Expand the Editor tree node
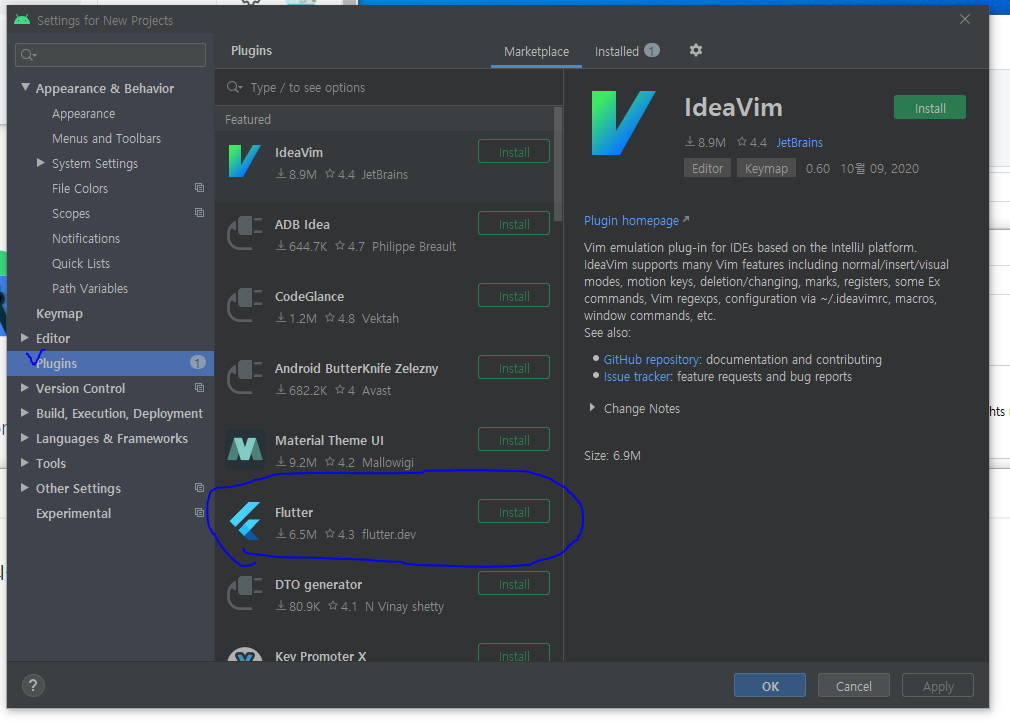Viewport: 1010px width, 724px height. (24, 338)
